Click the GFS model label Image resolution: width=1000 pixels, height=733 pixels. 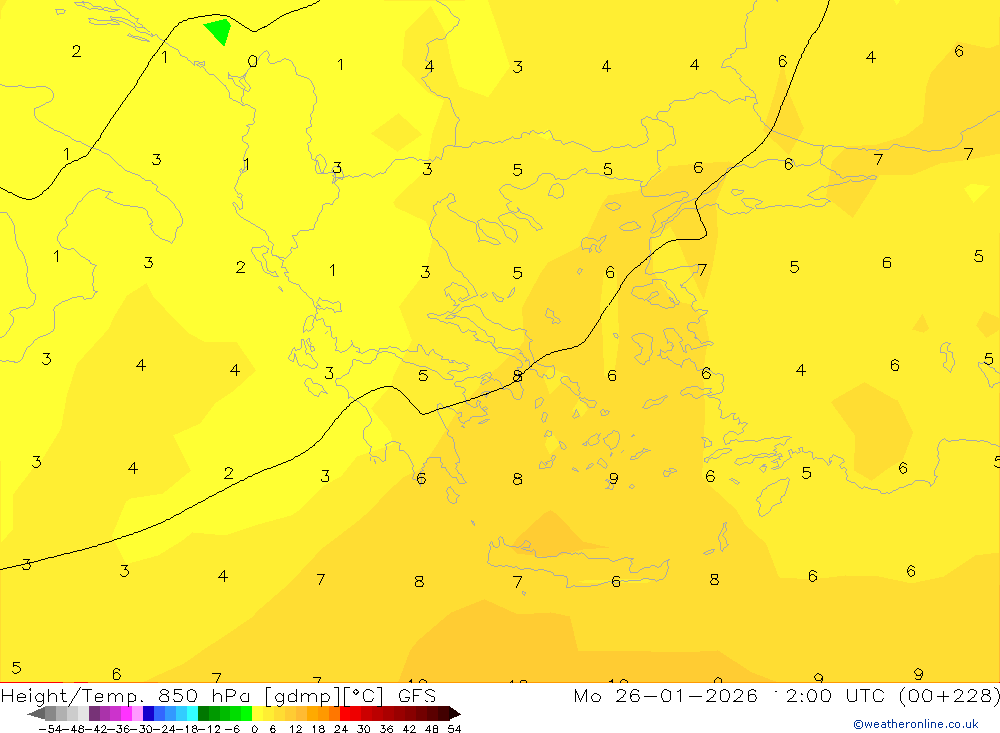click(417, 695)
